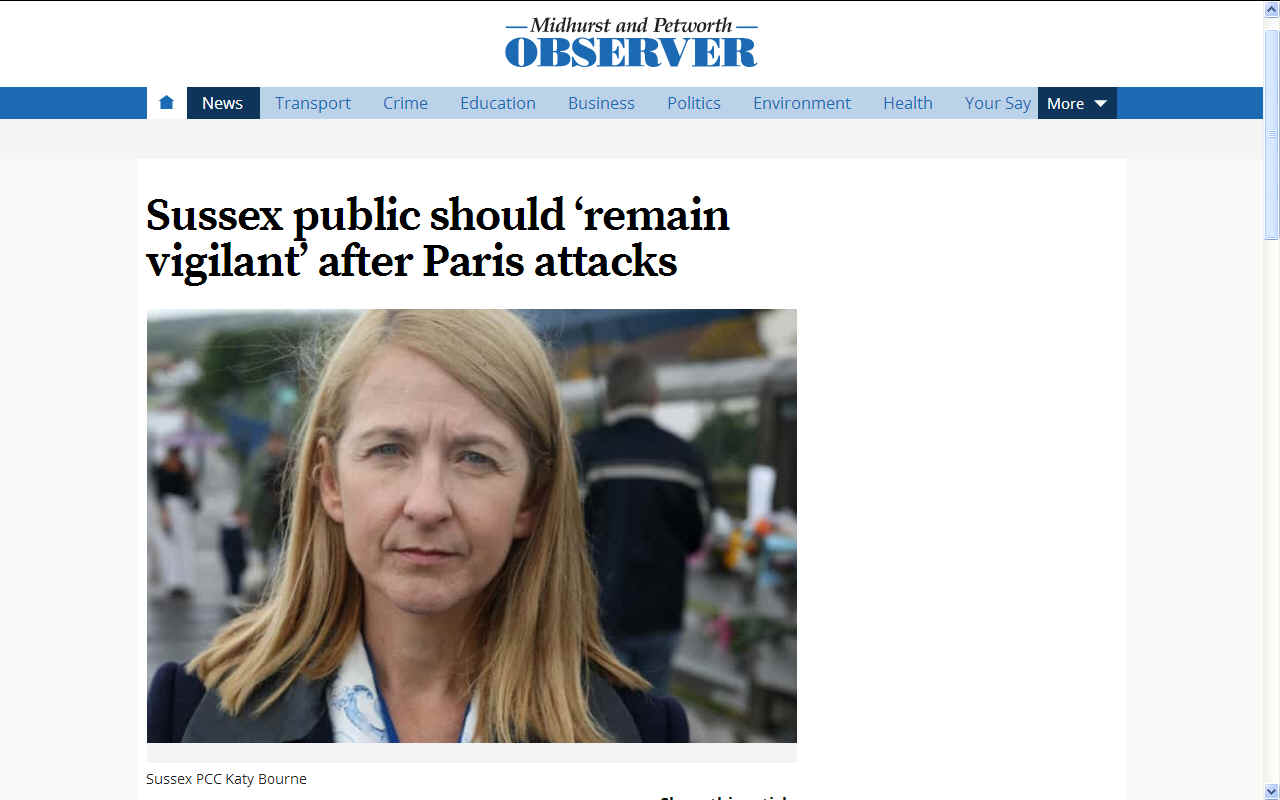Click the Sussex PCC Katy Bourne caption

[x=226, y=779]
